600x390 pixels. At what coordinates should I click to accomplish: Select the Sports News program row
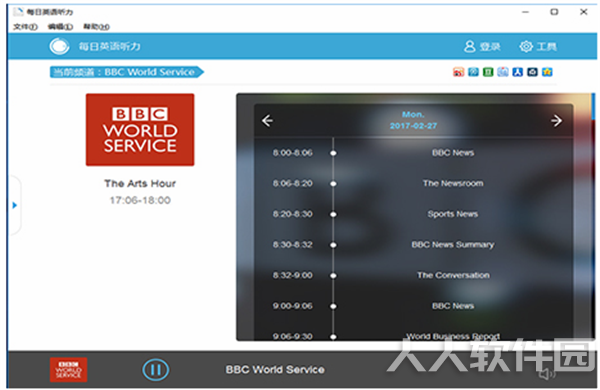pos(413,214)
